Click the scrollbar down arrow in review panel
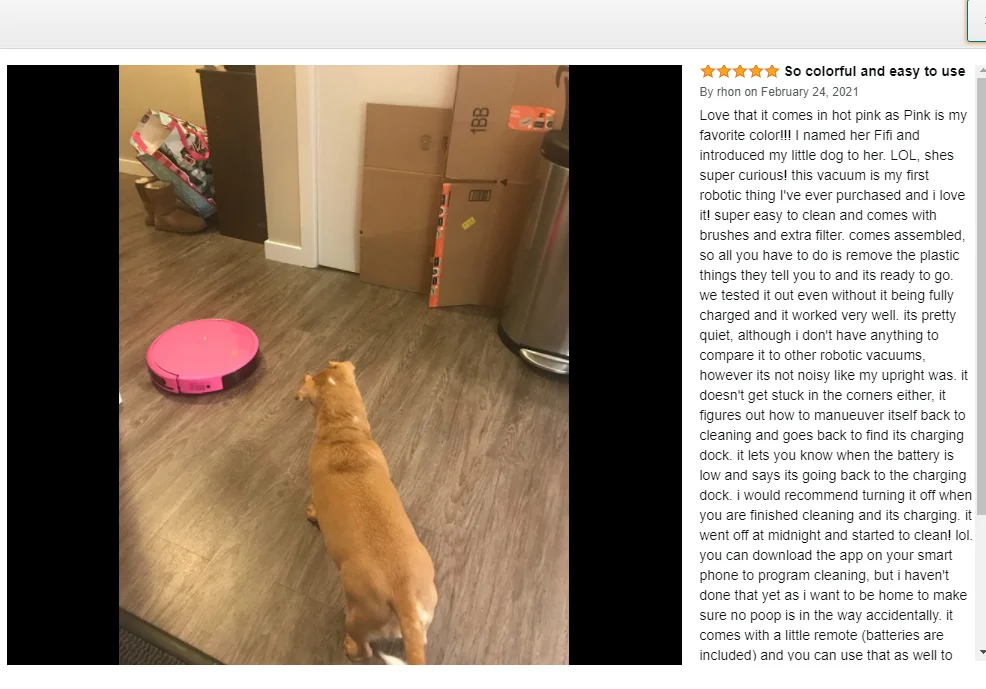 (x=982, y=653)
